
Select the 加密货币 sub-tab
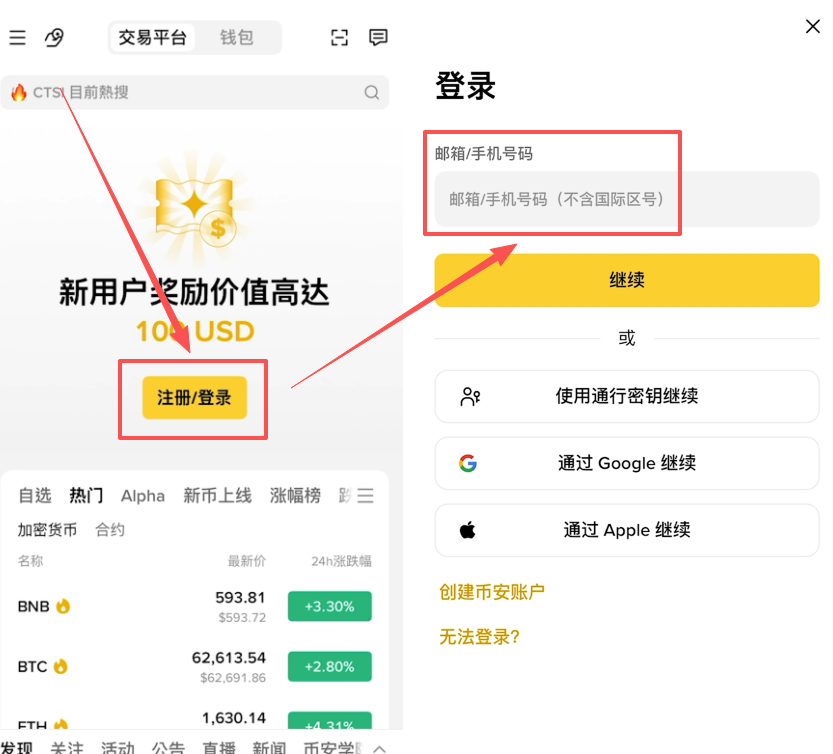(x=47, y=530)
